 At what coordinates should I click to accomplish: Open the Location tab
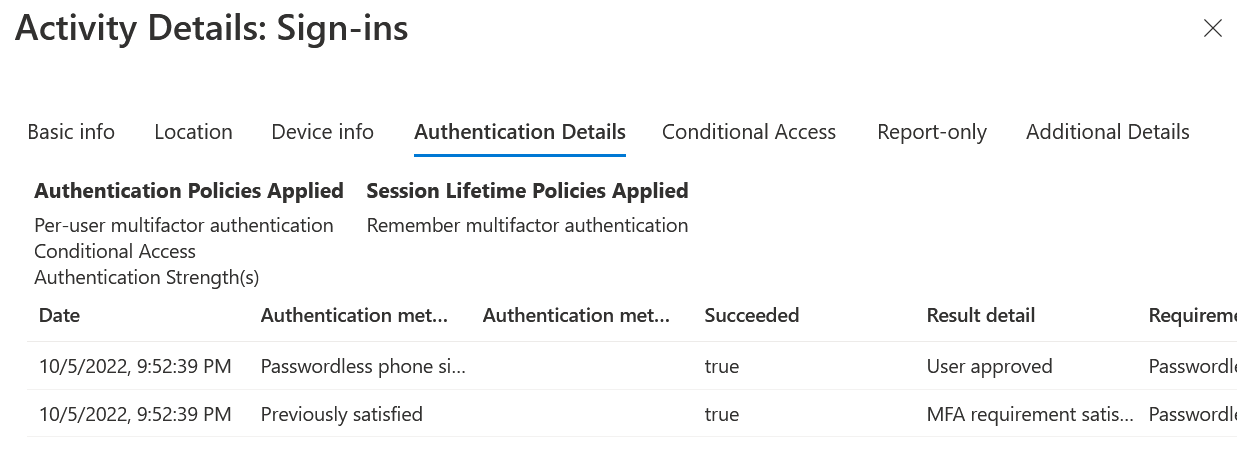[193, 132]
